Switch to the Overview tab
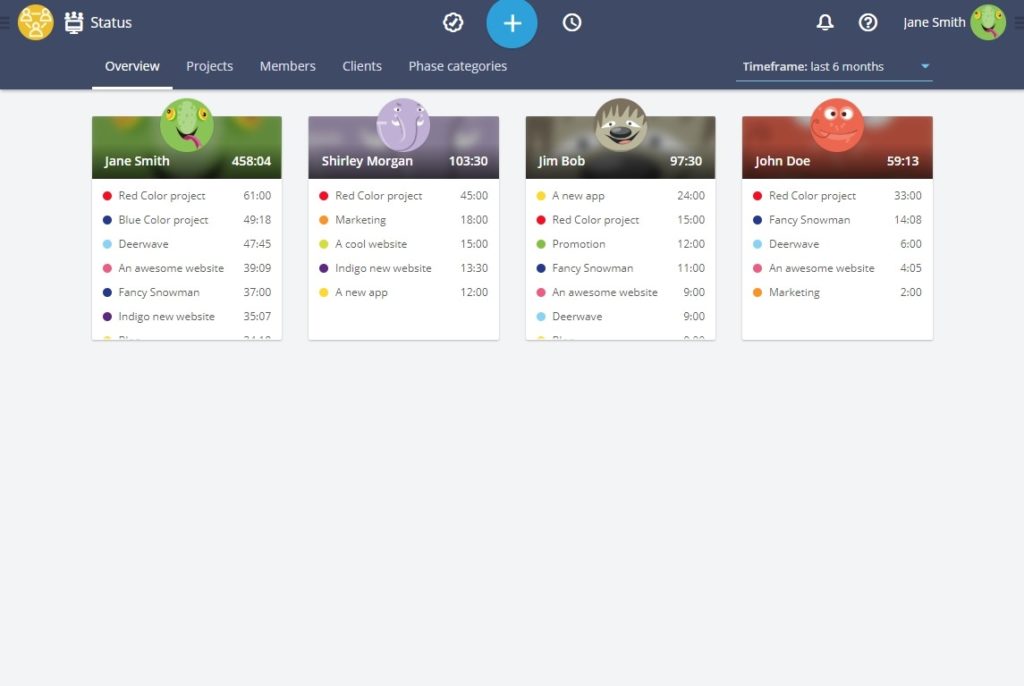1024x686 pixels. tap(132, 66)
